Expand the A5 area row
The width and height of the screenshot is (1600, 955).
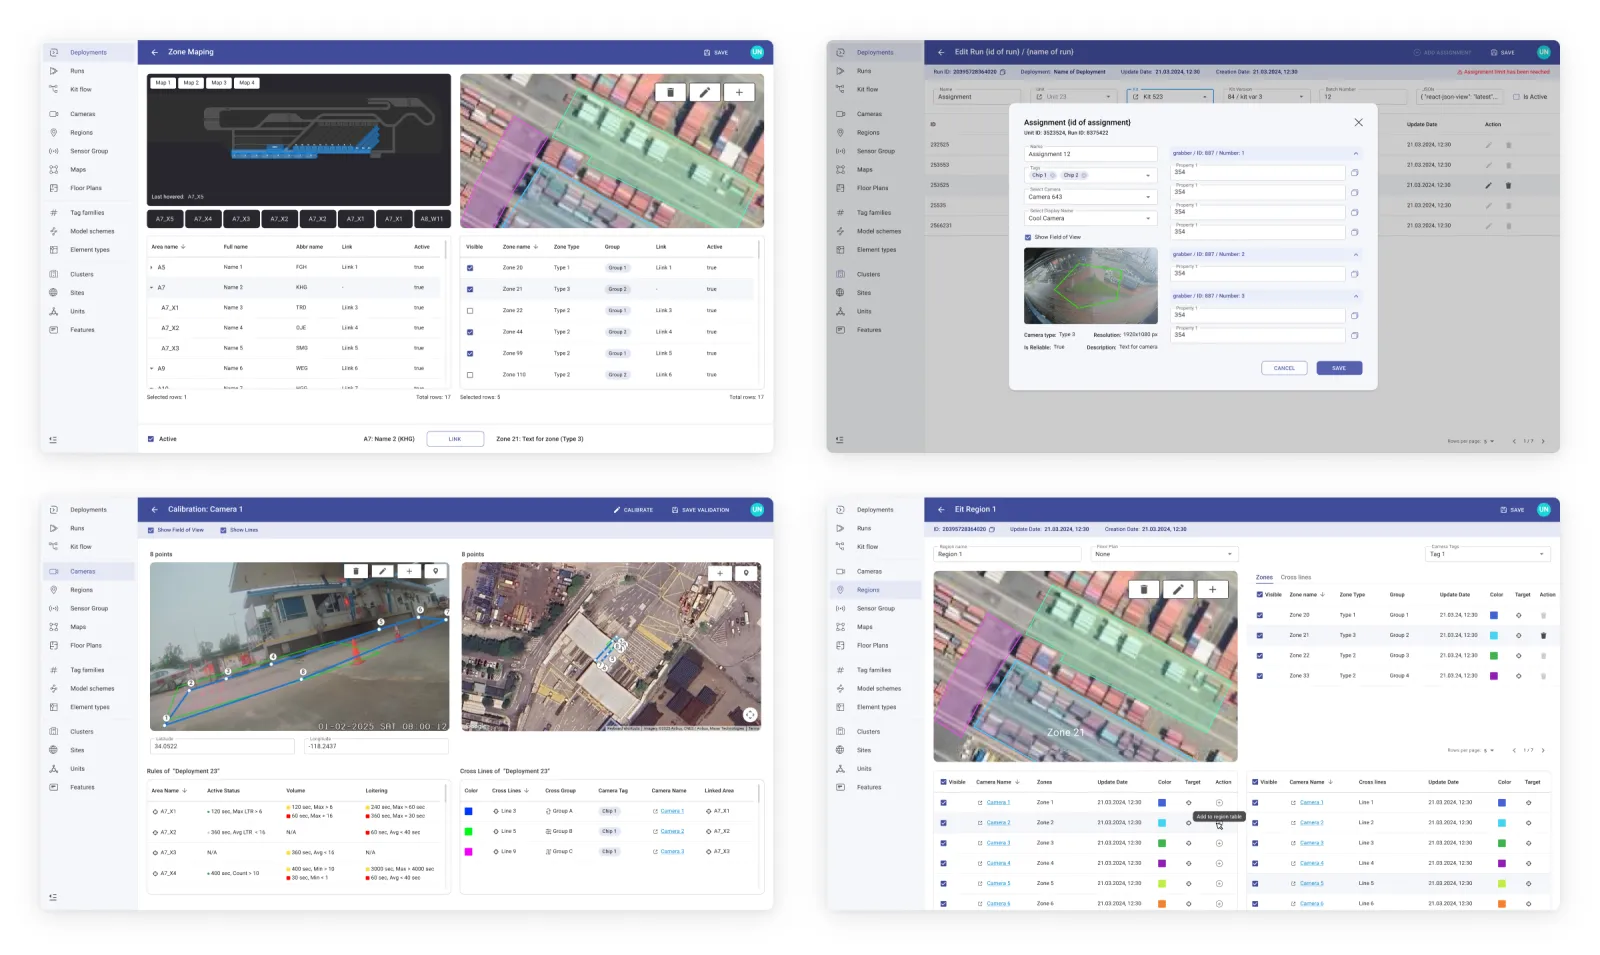[152, 267]
